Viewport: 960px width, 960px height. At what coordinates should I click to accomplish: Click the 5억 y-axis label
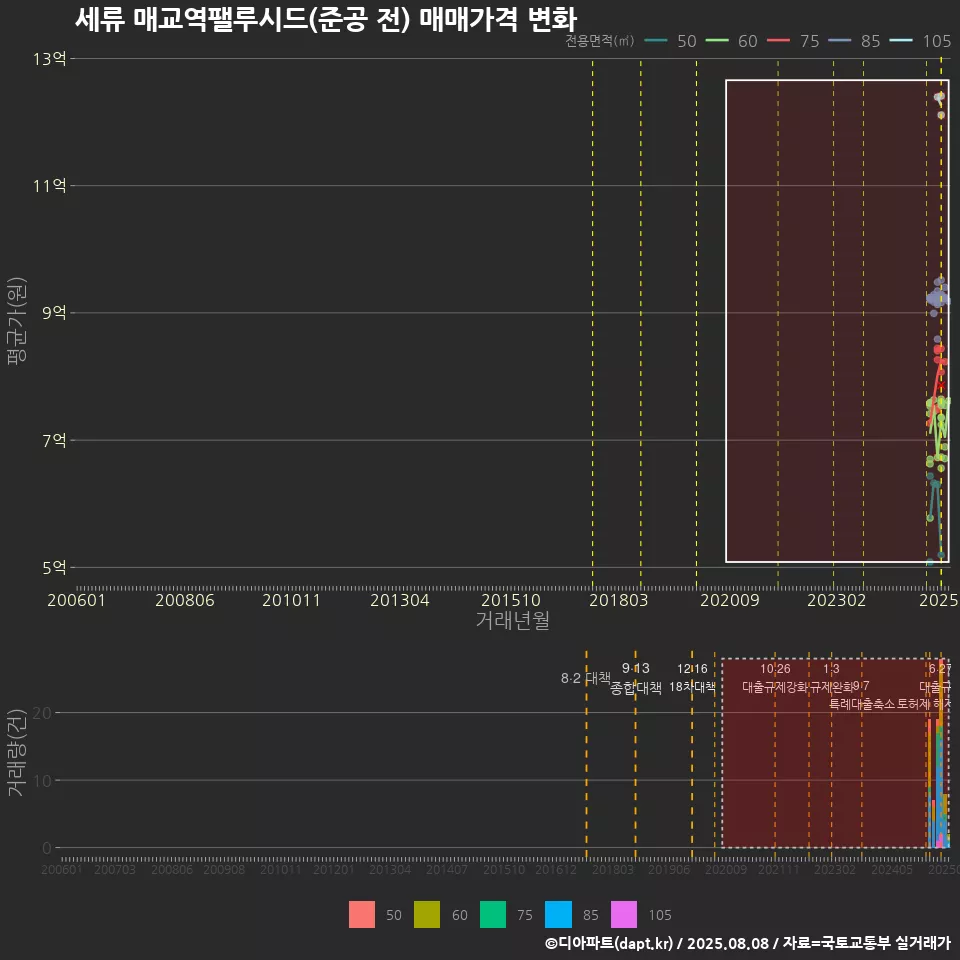pyautogui.click(x=54, y=568)
